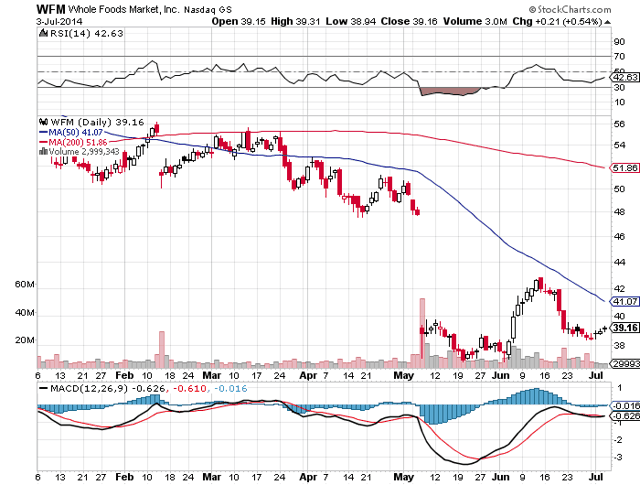Click the -0.626 MACD tag on right axis
This screenshot has height=485, width=640.
coord(625,416)
